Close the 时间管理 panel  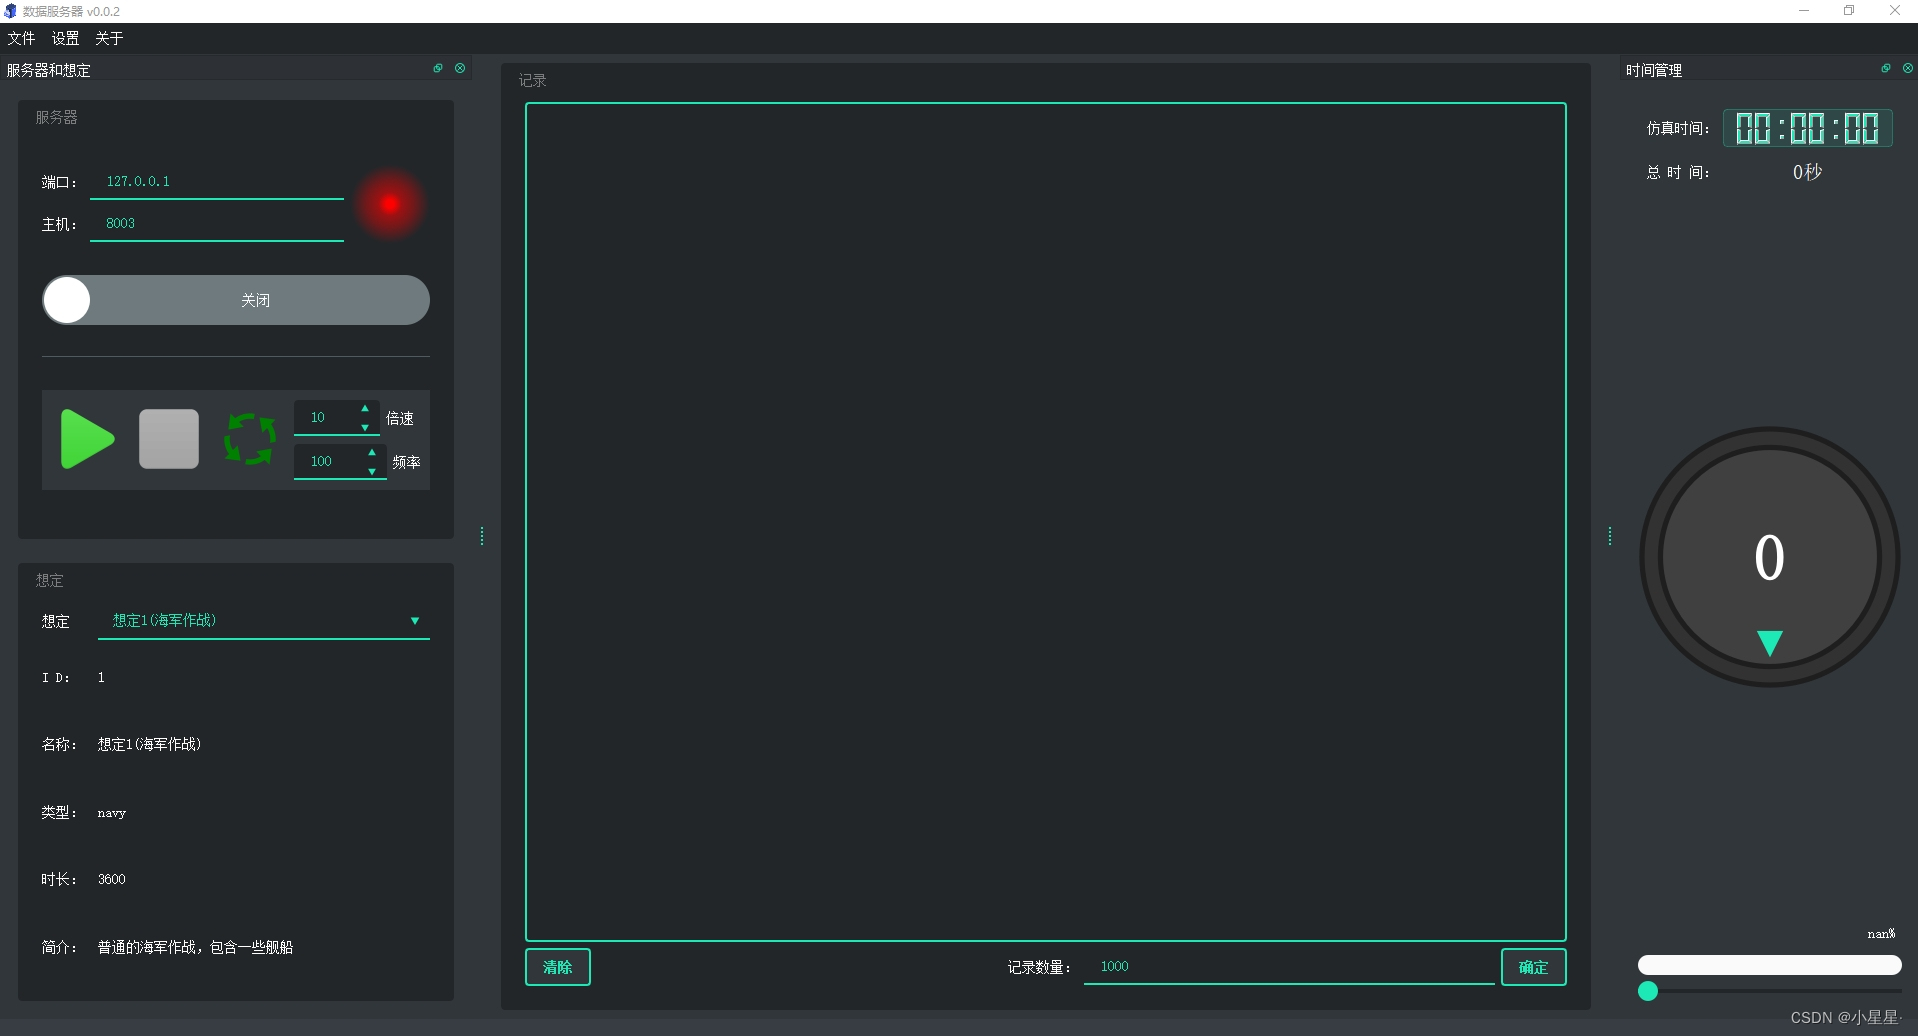coord(1908,68)
